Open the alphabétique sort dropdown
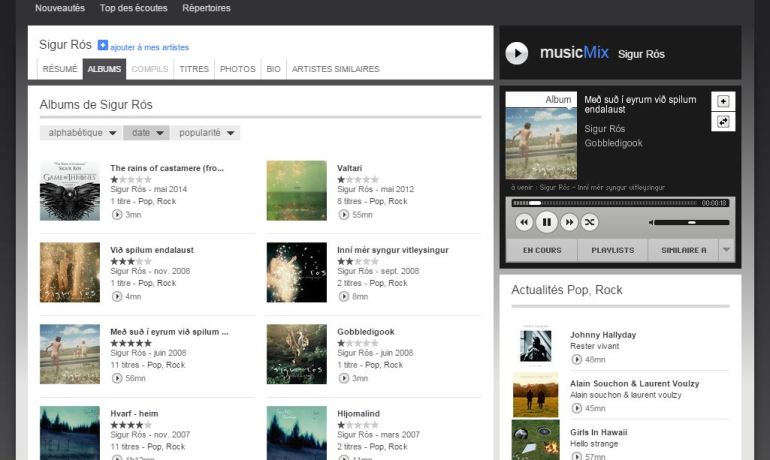Screen dimensions: 770x460 point(81,133)
